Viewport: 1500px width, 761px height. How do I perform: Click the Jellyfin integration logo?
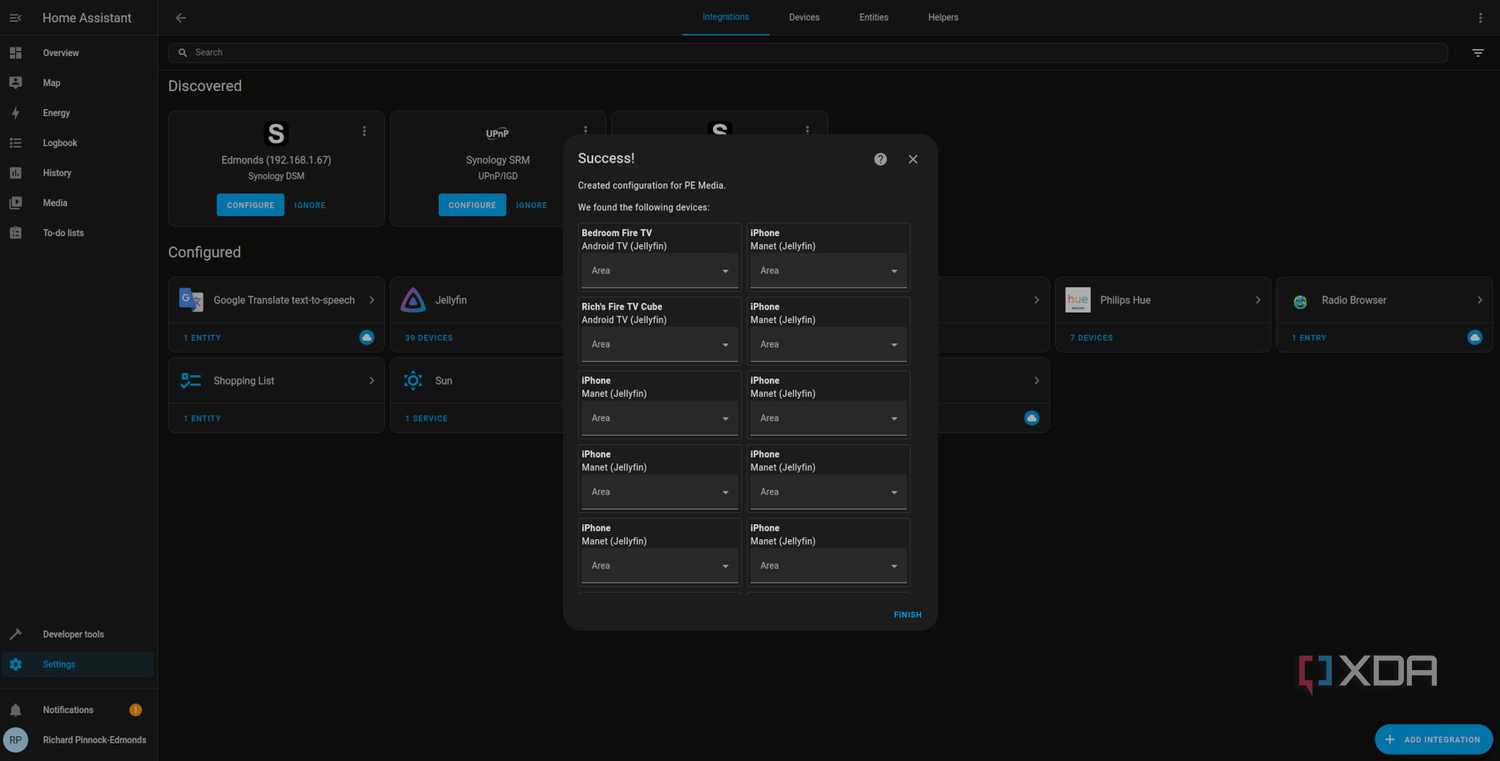click(413, 300)
